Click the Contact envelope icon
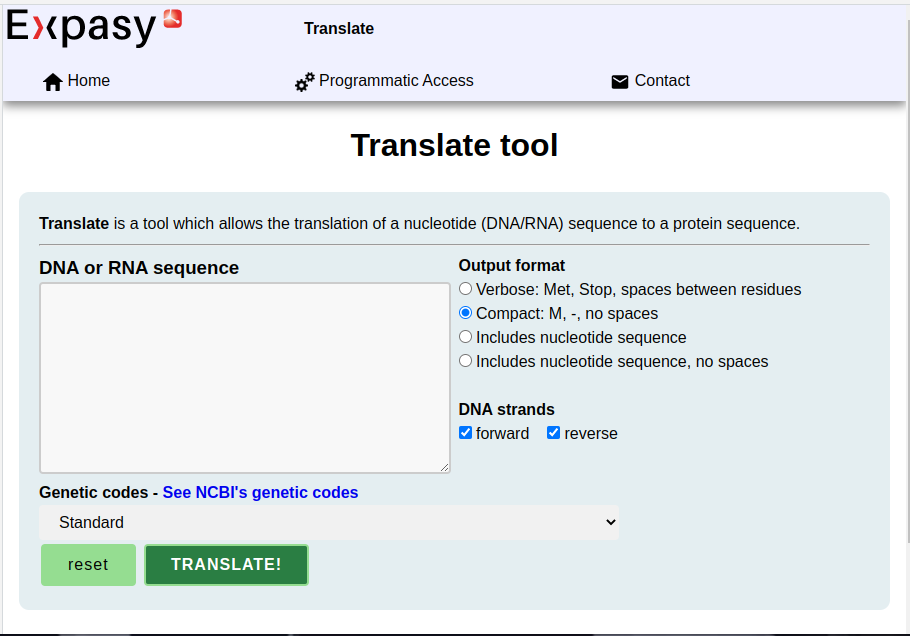Viewport: 910px width, 636px height. tap(620, 82)
